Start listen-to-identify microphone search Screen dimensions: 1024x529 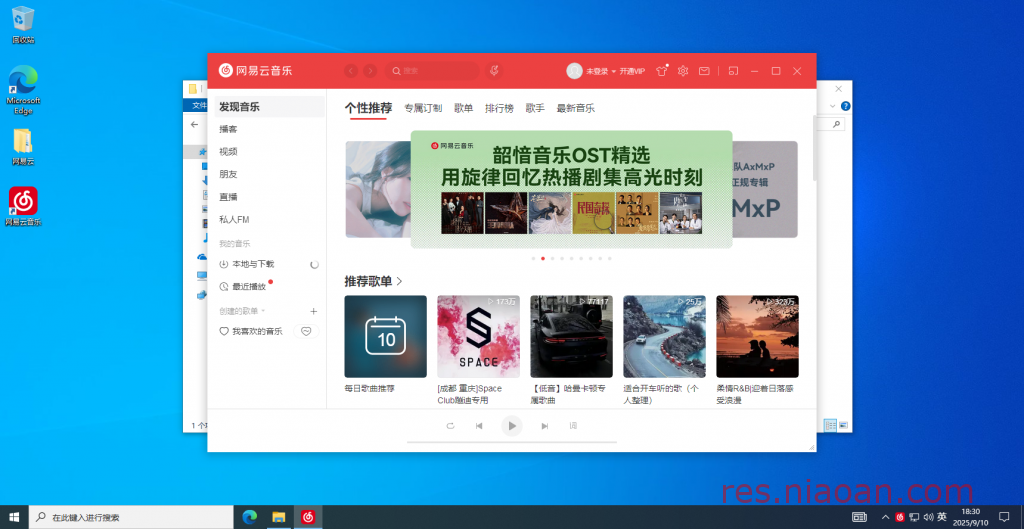494,71
